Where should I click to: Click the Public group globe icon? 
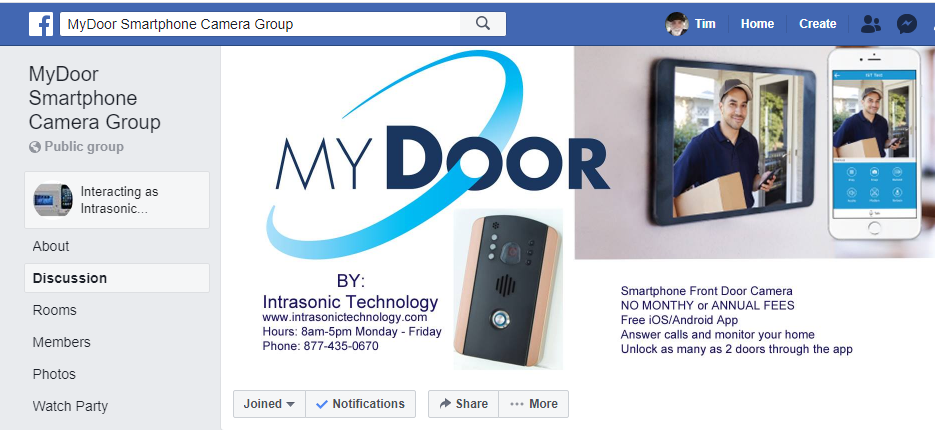(x=35, y=147)
